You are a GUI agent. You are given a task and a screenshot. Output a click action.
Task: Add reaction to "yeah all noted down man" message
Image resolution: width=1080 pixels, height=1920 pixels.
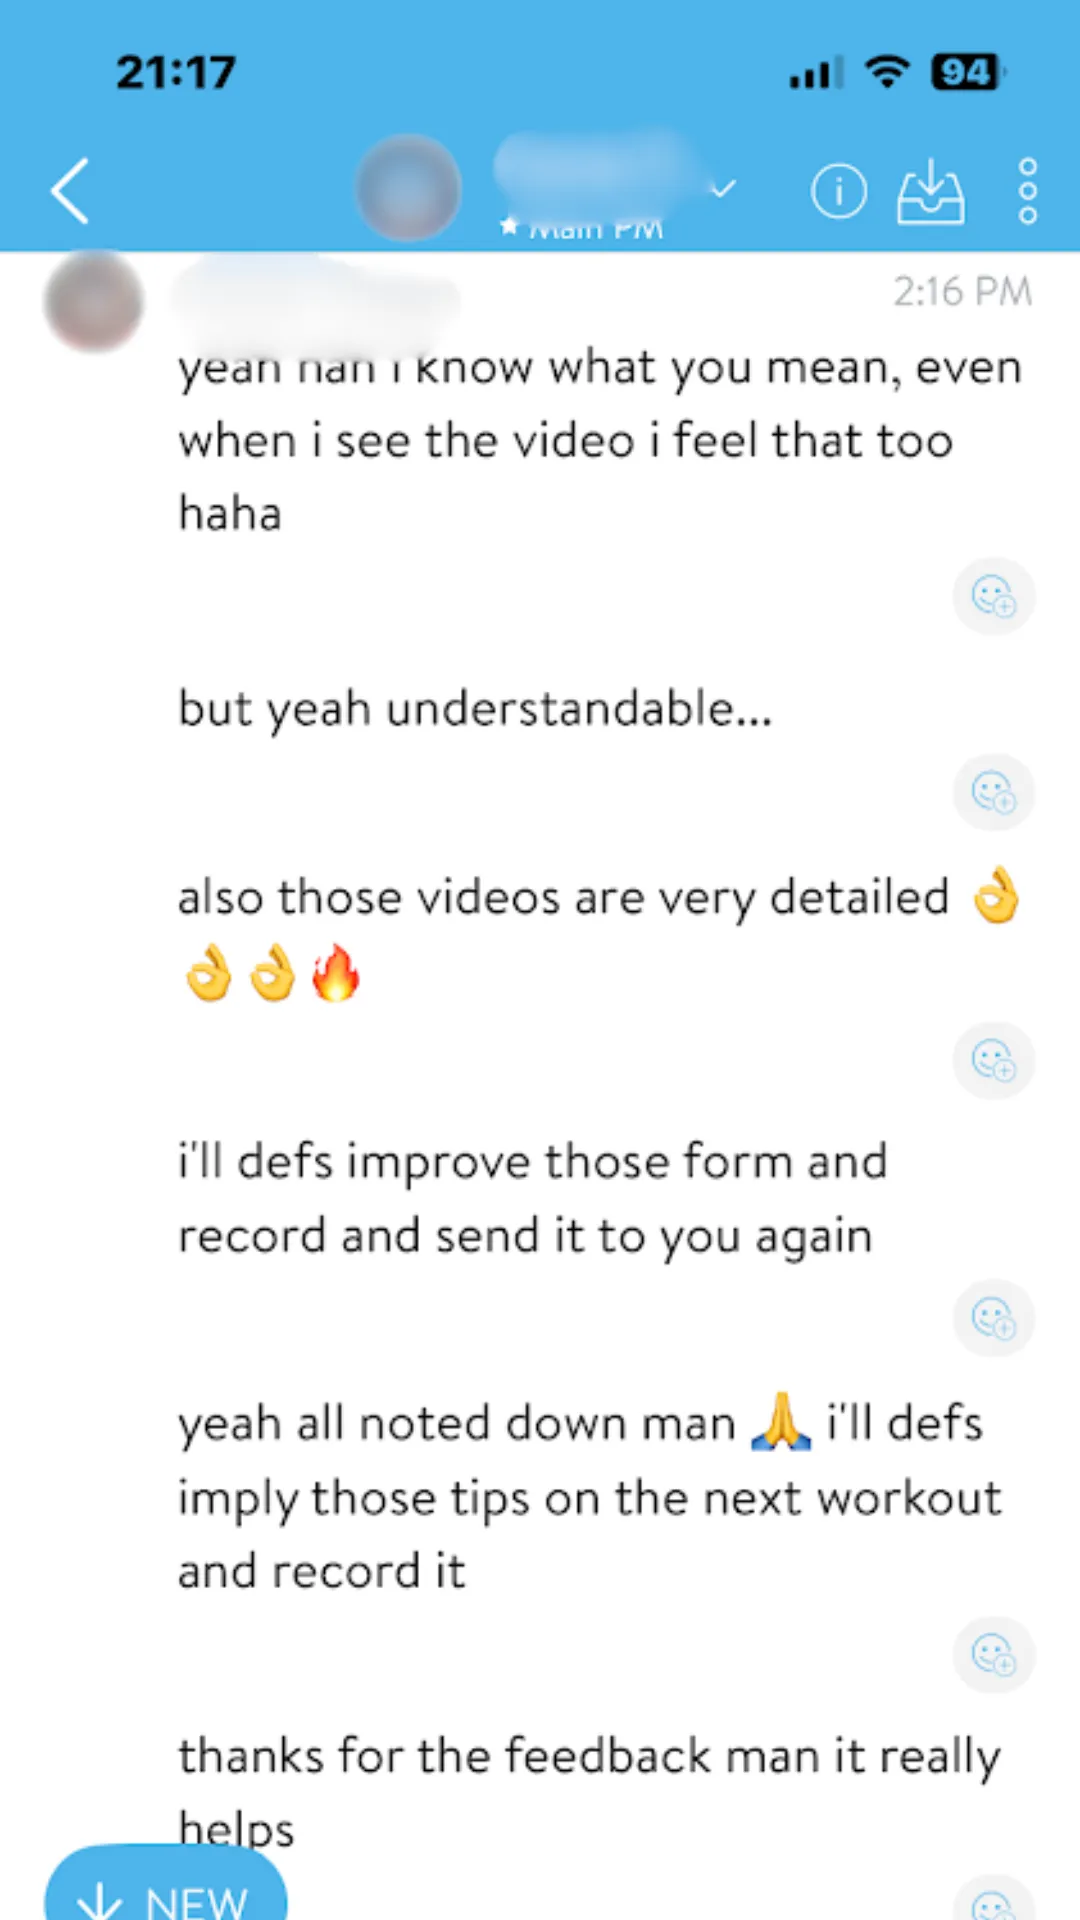(x=993, y=1655)
